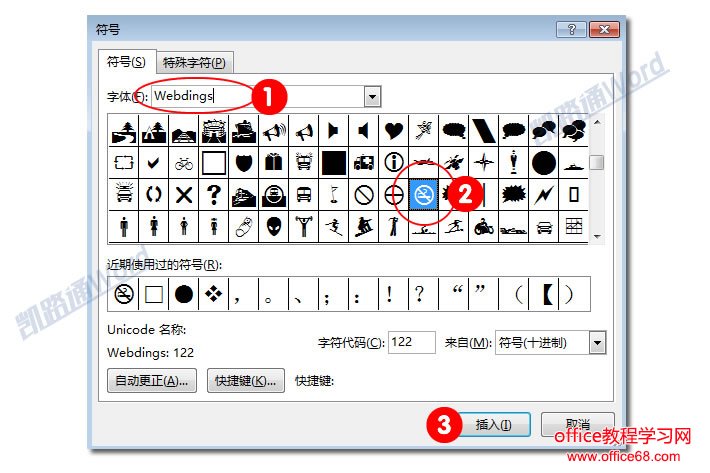Choose recent exclamation mark symbol

click(x=389, y=295)
